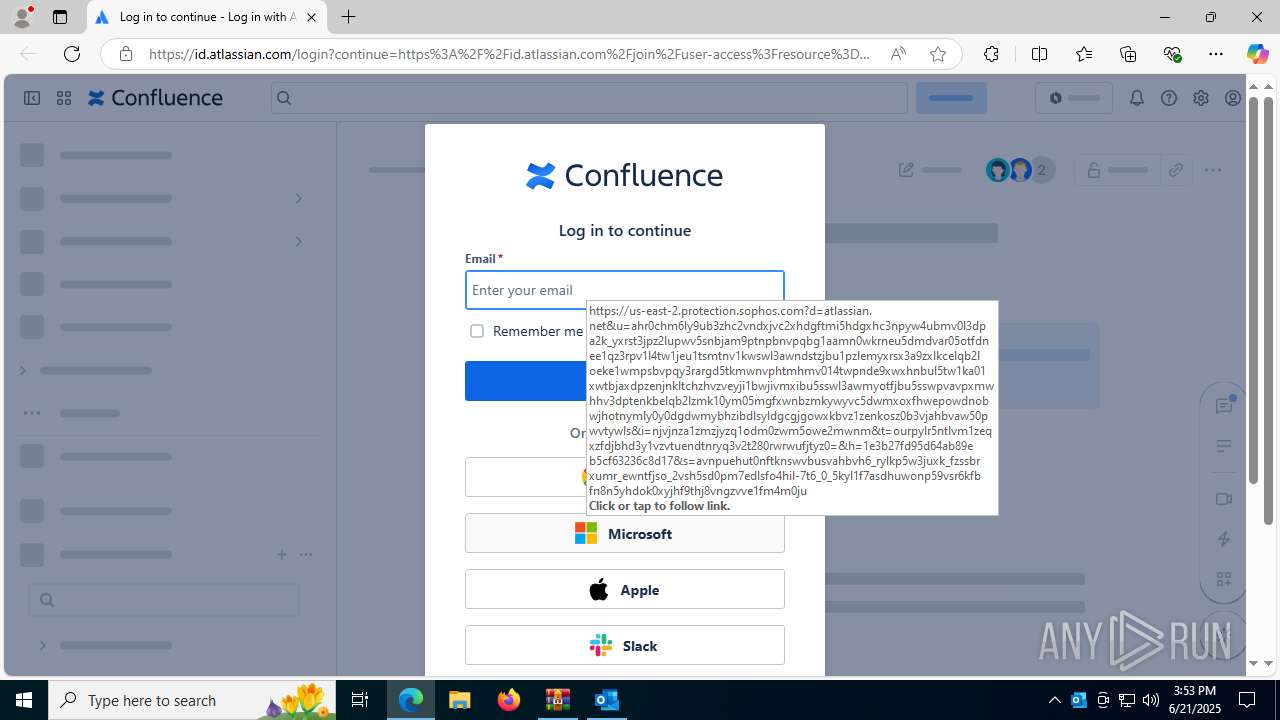This screenshot has height=720, width=1280.
Task: Click sidebar filter search box
Action: (x=164, y=600)
